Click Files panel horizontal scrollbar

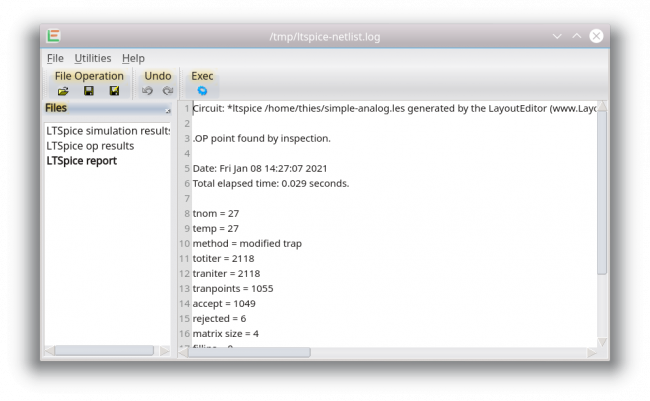(104, 351)
